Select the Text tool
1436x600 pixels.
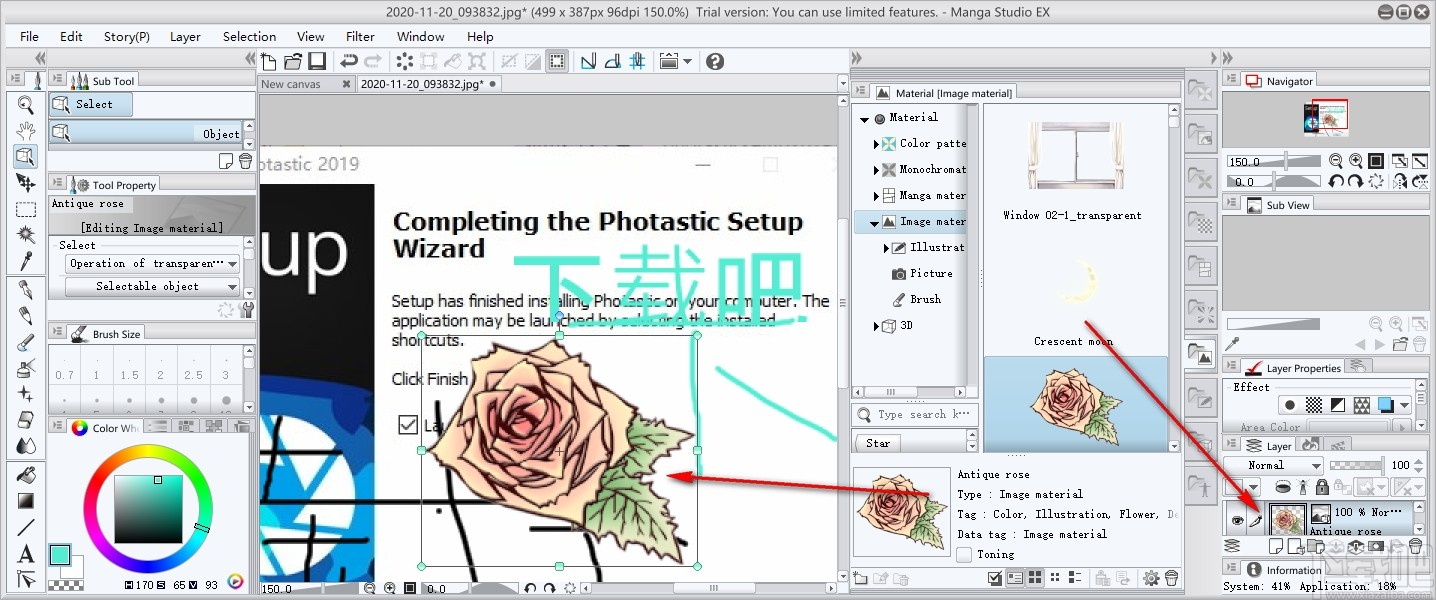[x=26, y=553]
